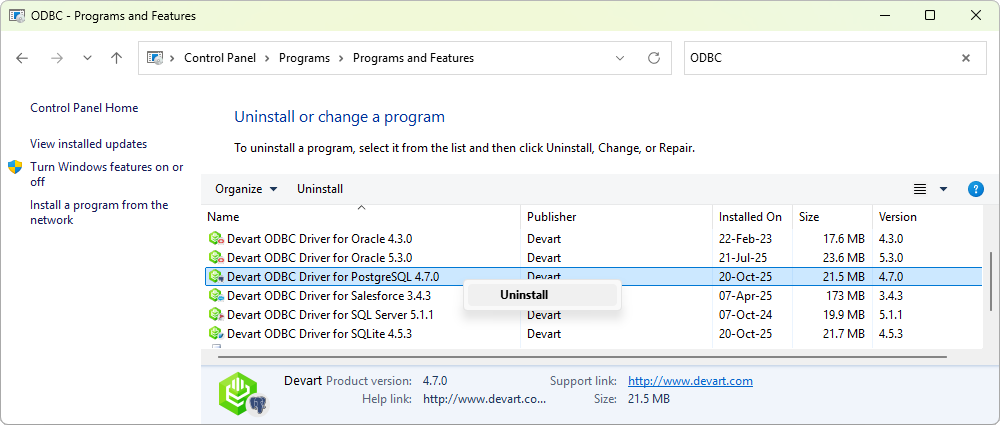Click the 19.9 MB size cell
This screenshot has height=425, width=1000.
pos(844,315)
